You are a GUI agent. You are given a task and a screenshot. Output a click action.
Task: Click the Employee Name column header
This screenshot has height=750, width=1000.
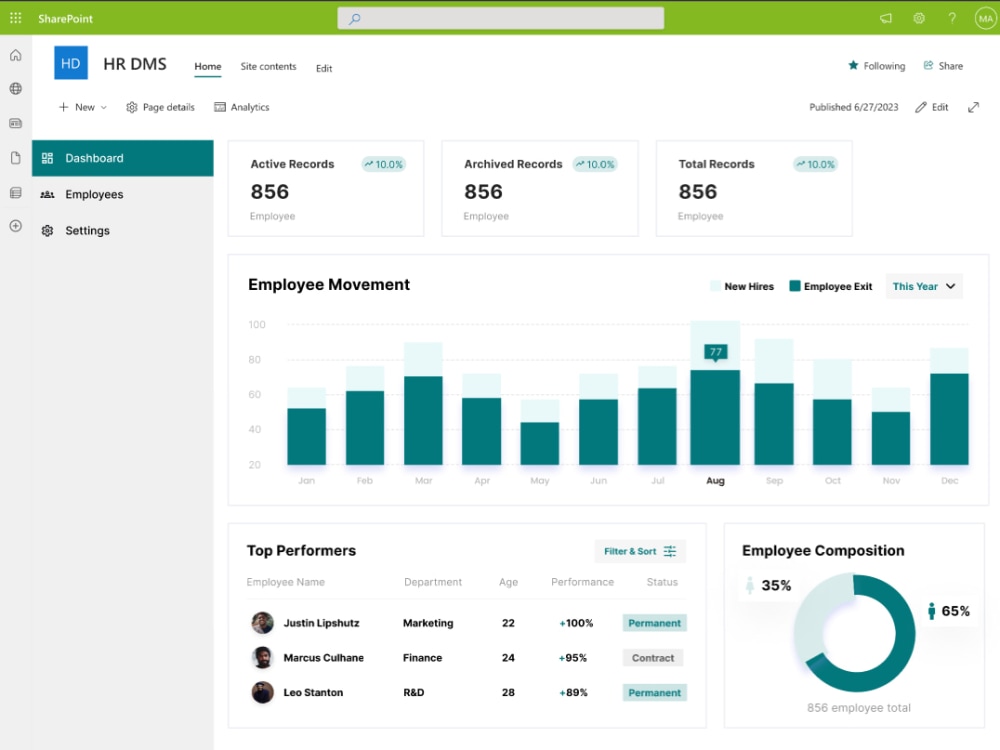click(286, 582)
